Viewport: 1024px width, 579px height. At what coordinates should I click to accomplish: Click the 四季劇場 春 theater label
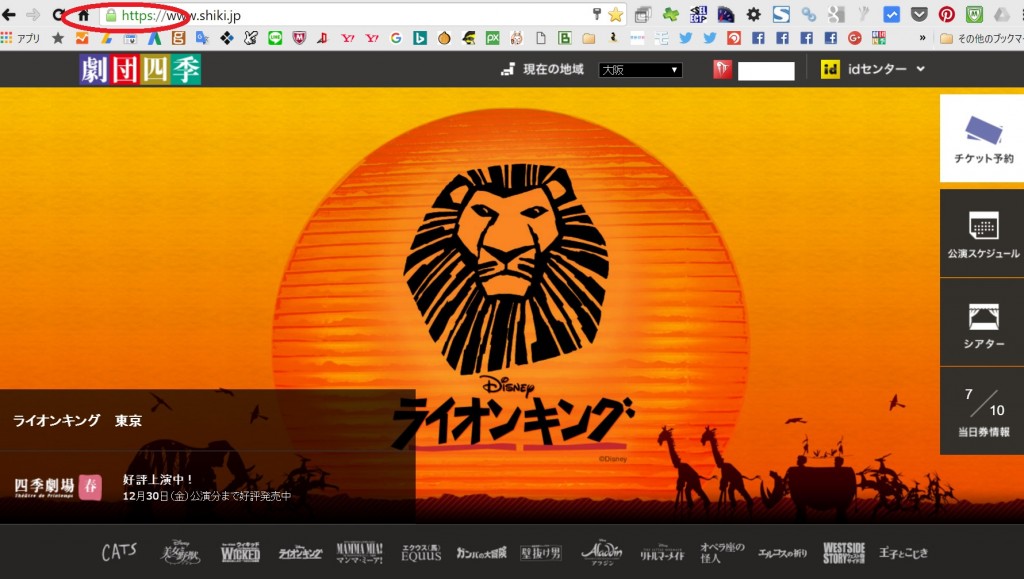(58, 487)
